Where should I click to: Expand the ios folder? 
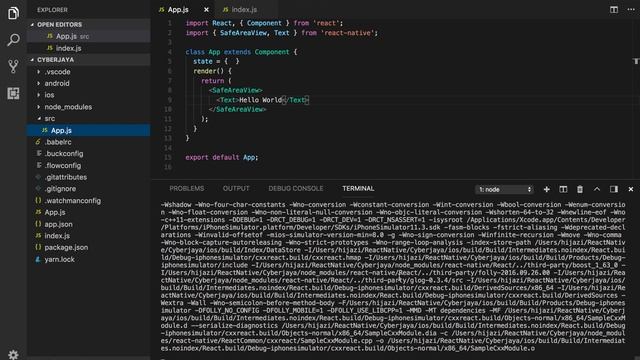tap(49, 95)
